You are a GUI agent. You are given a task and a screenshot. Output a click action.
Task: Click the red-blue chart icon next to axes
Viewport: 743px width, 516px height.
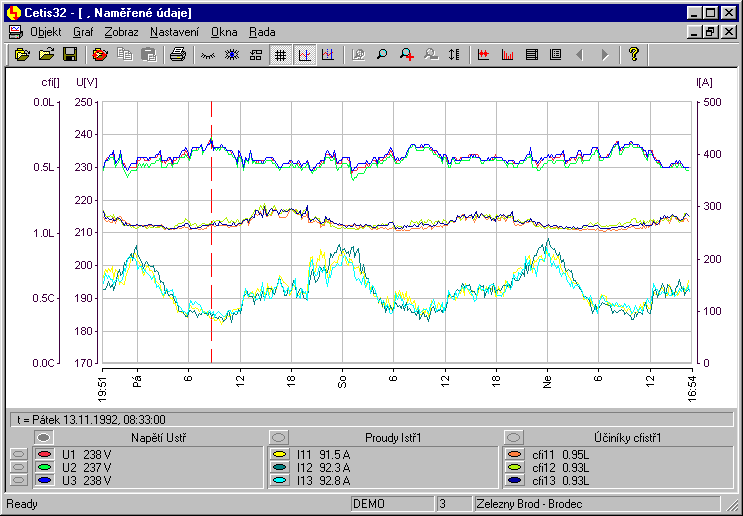pos(328,55)
